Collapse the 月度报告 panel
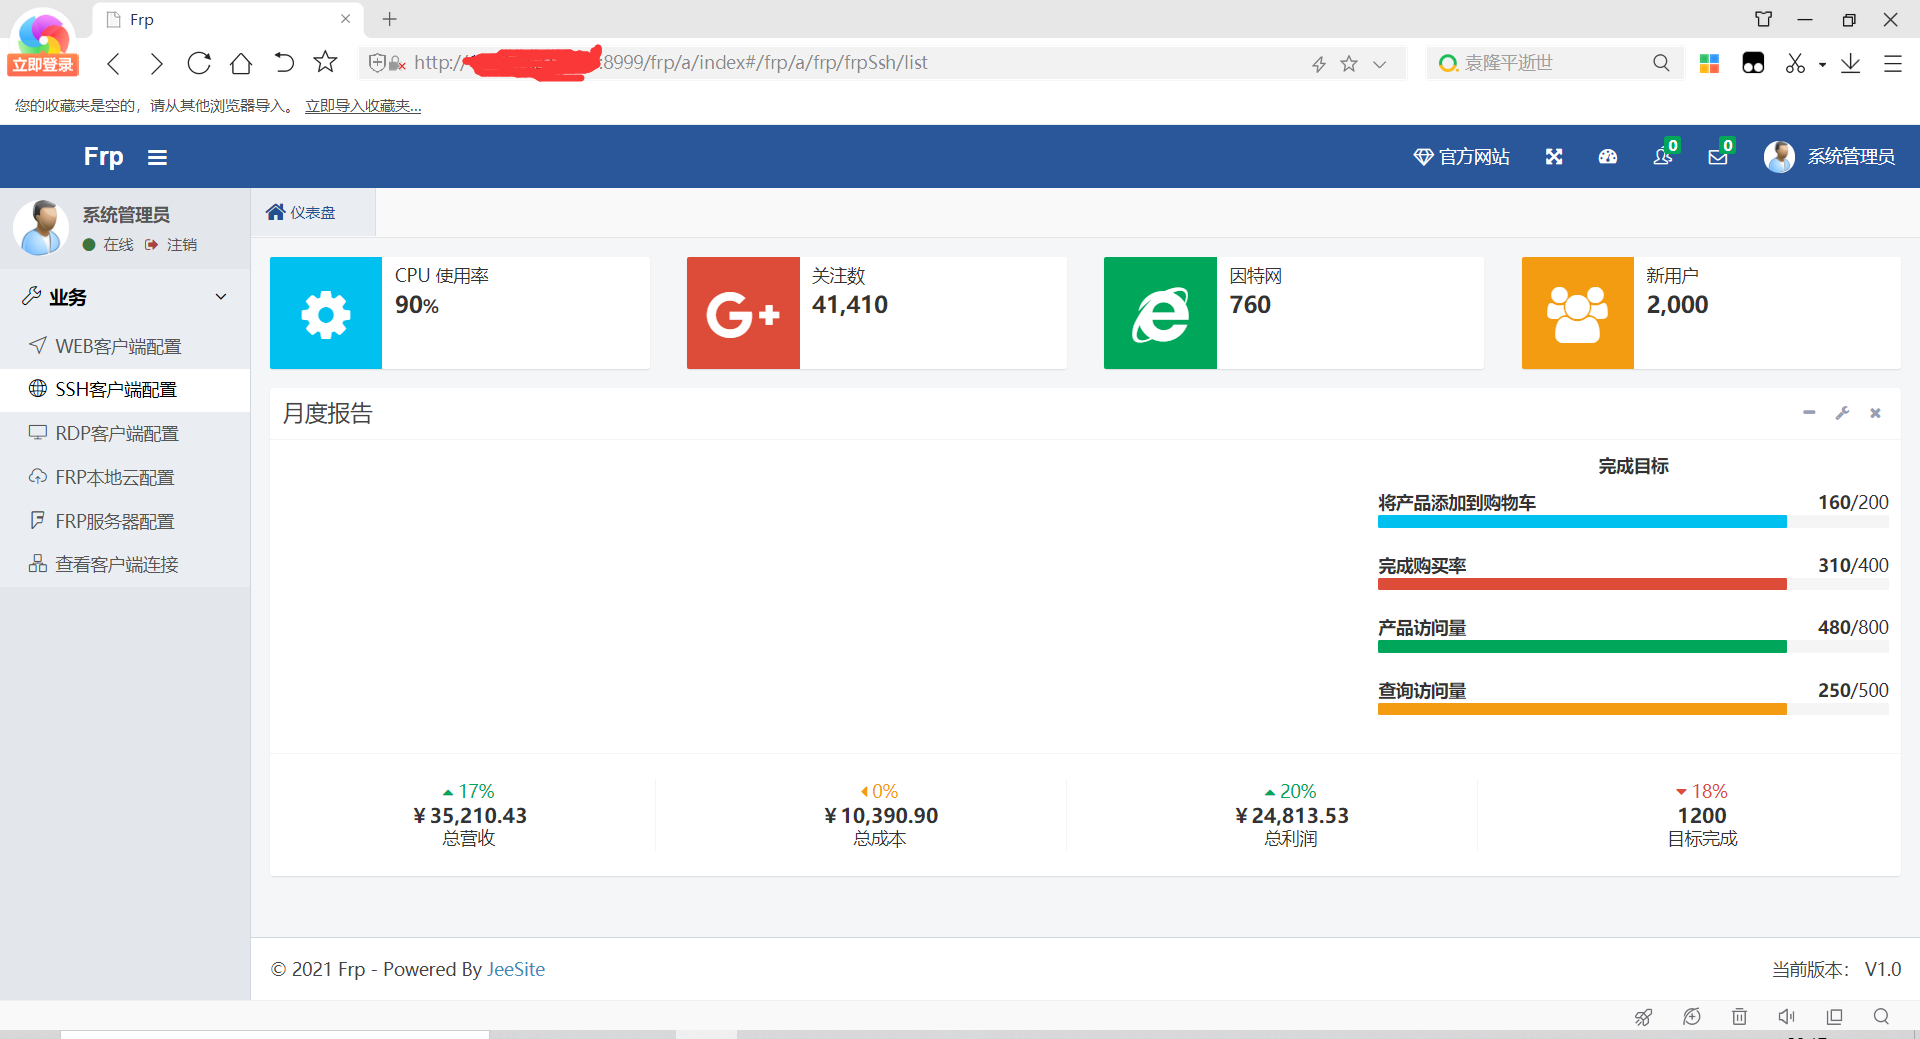This screenshot has height=1039, width=1920. (1809, 413)
